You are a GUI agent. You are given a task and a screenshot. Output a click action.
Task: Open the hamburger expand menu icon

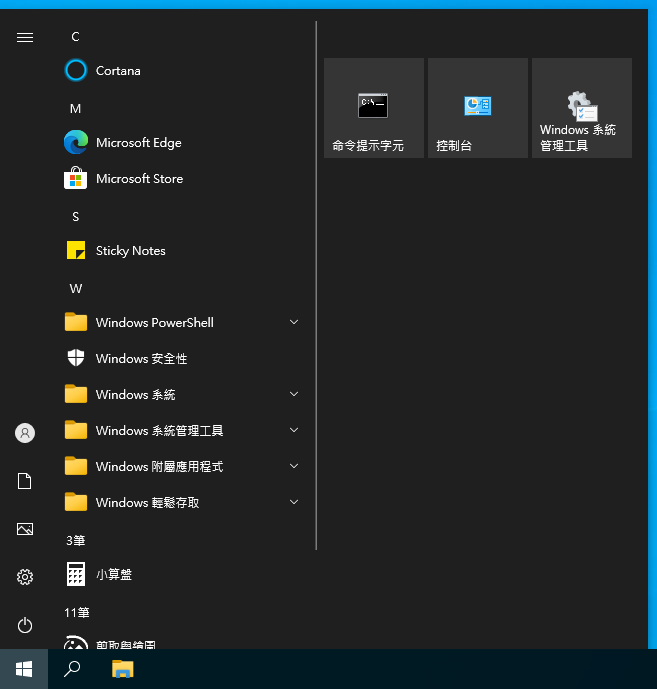(25, 38)
